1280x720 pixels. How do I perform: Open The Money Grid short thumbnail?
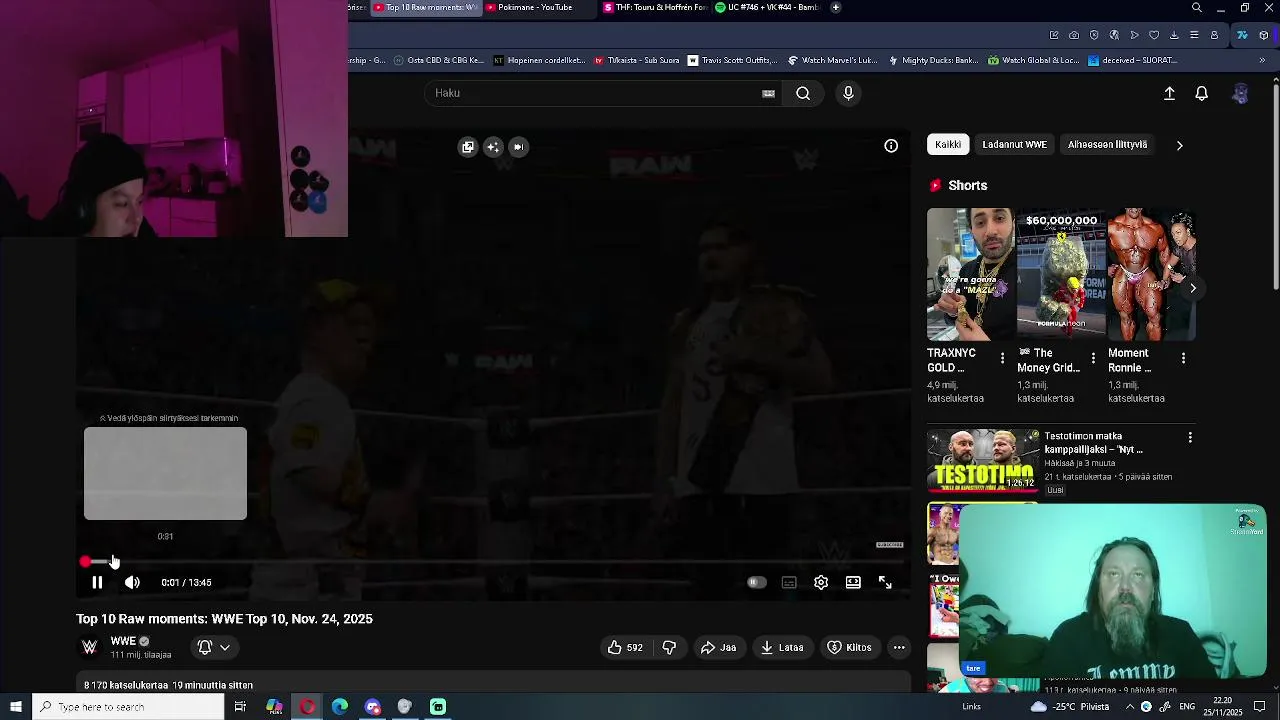coord(1061,274)
